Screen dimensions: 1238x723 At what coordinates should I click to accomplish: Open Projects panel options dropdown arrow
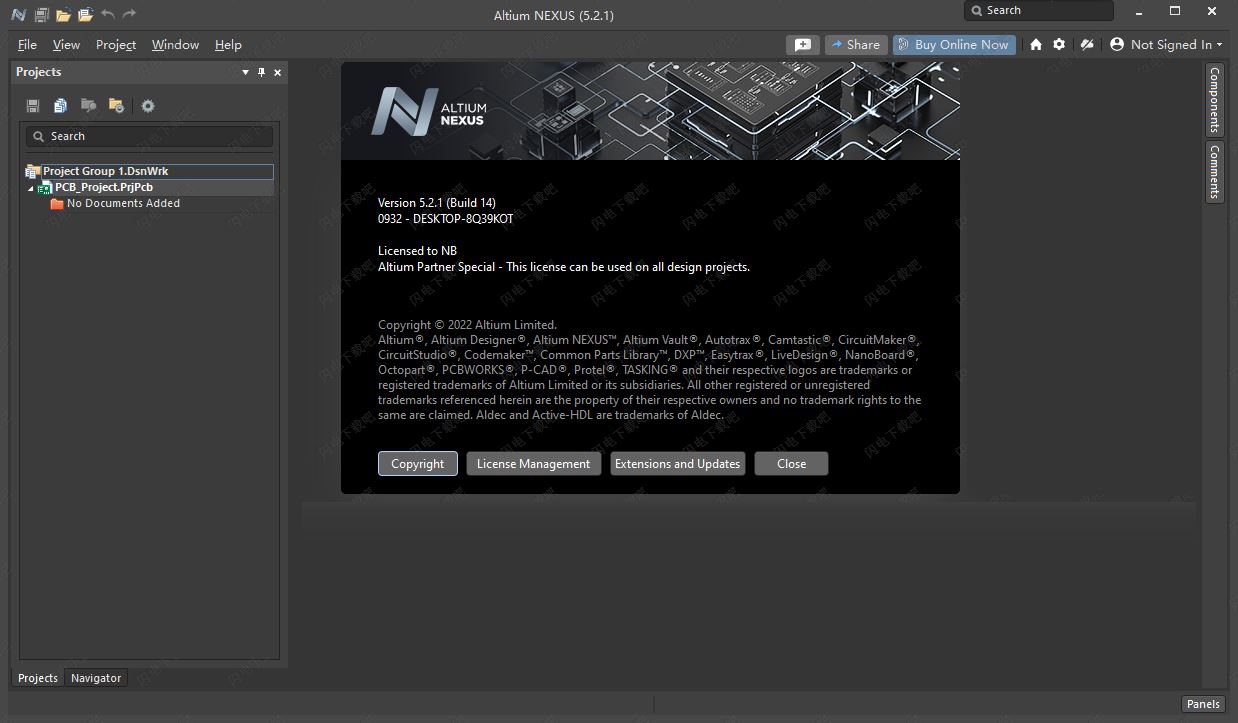coord(246,72)
